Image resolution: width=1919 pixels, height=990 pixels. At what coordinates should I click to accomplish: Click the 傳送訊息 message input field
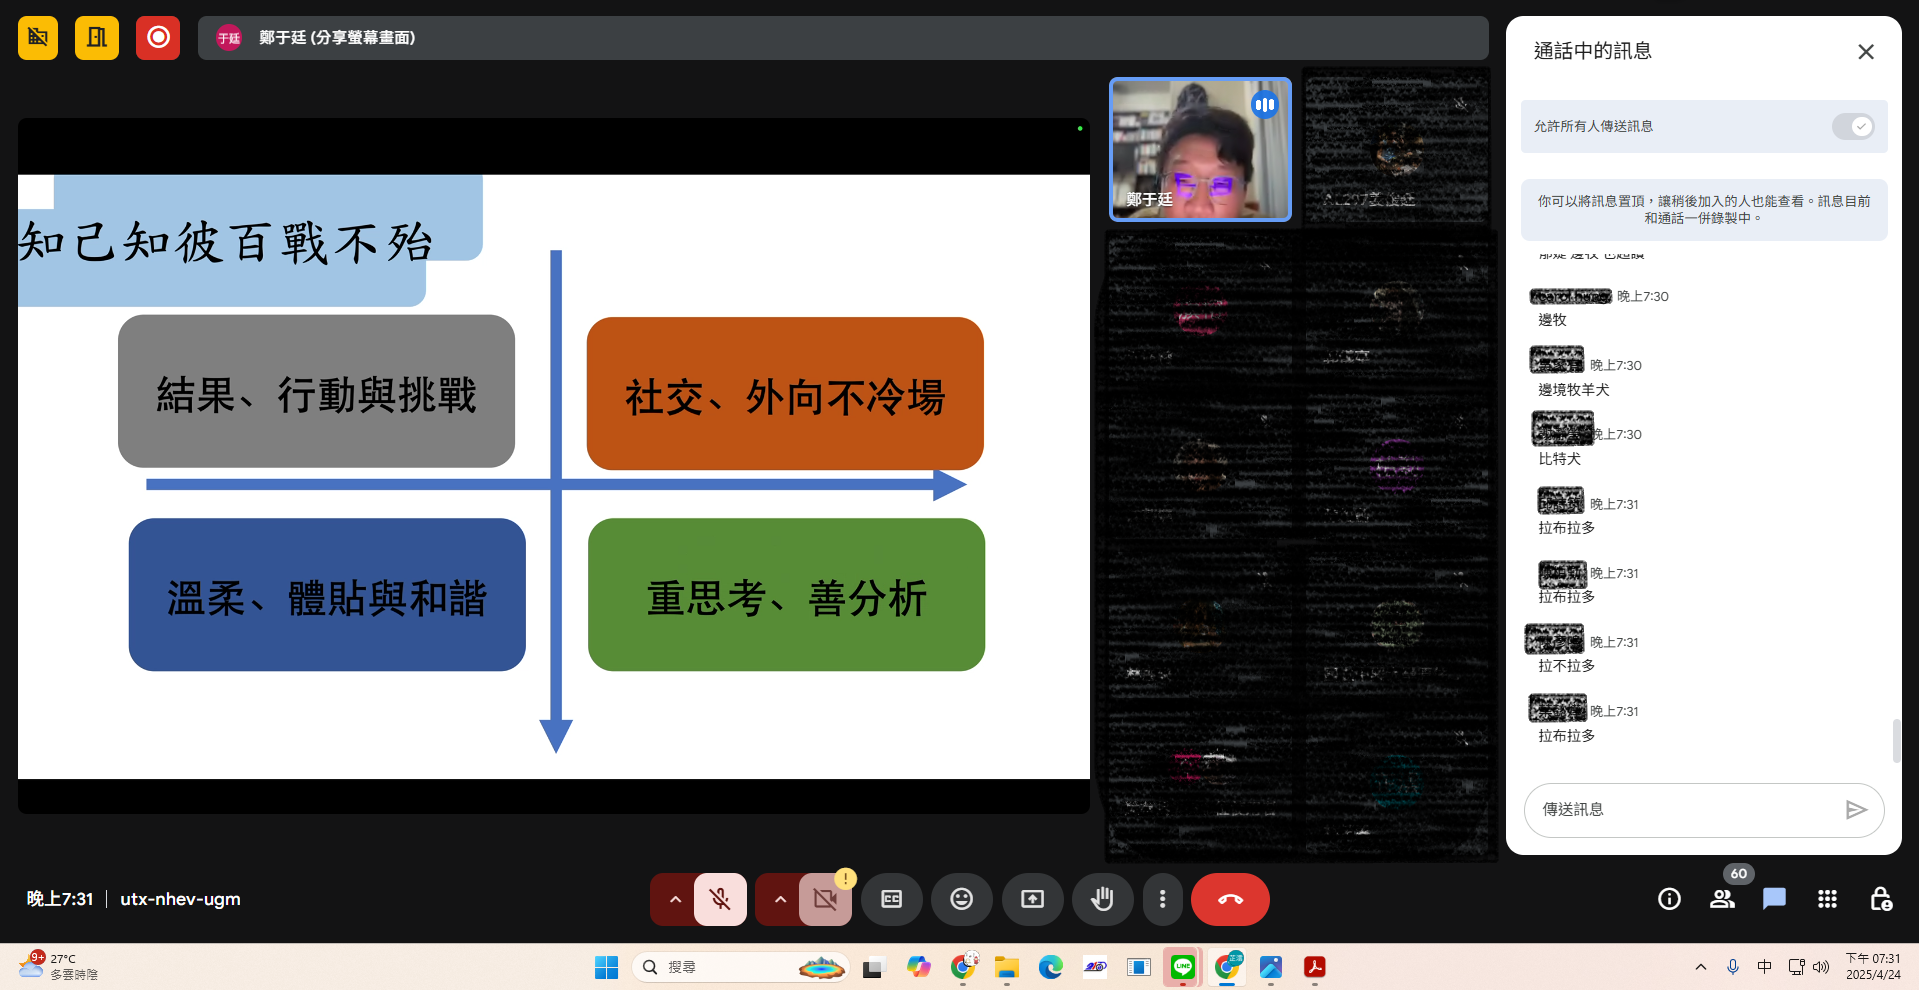coord(1680,810)
